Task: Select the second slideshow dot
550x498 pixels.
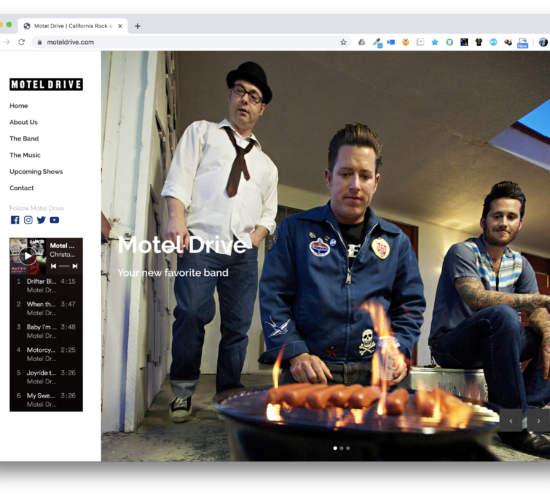Action: click(x=341, y=448)
